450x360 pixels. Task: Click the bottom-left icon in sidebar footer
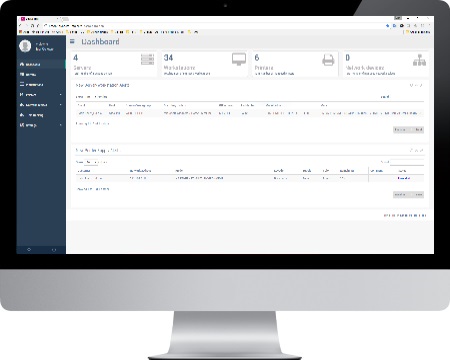[29, 249]
